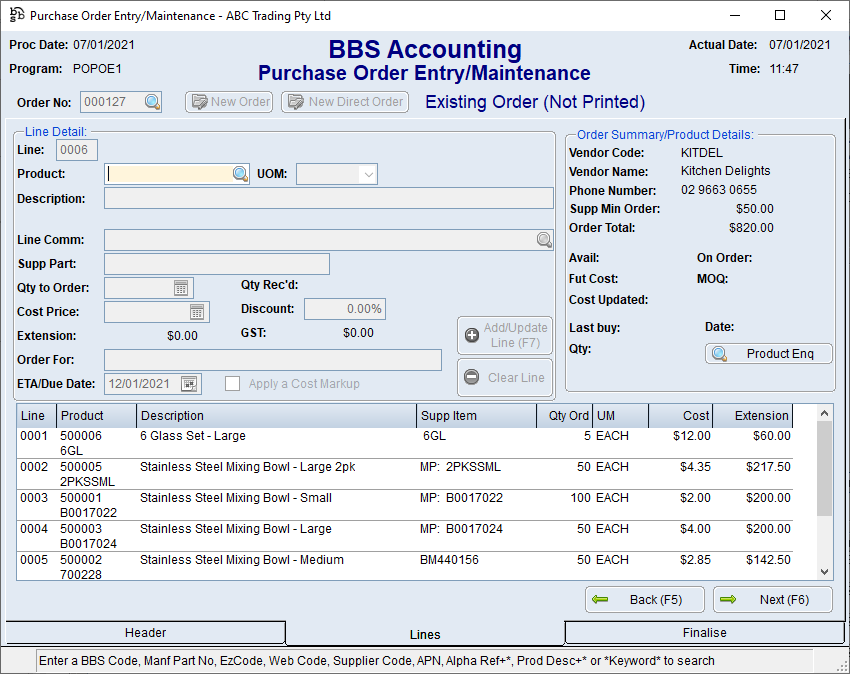Screen dimensions: 850x674
Task: Open the Qty to Order calculator icon
Action: pyautogui.click(x=181, y=288)
